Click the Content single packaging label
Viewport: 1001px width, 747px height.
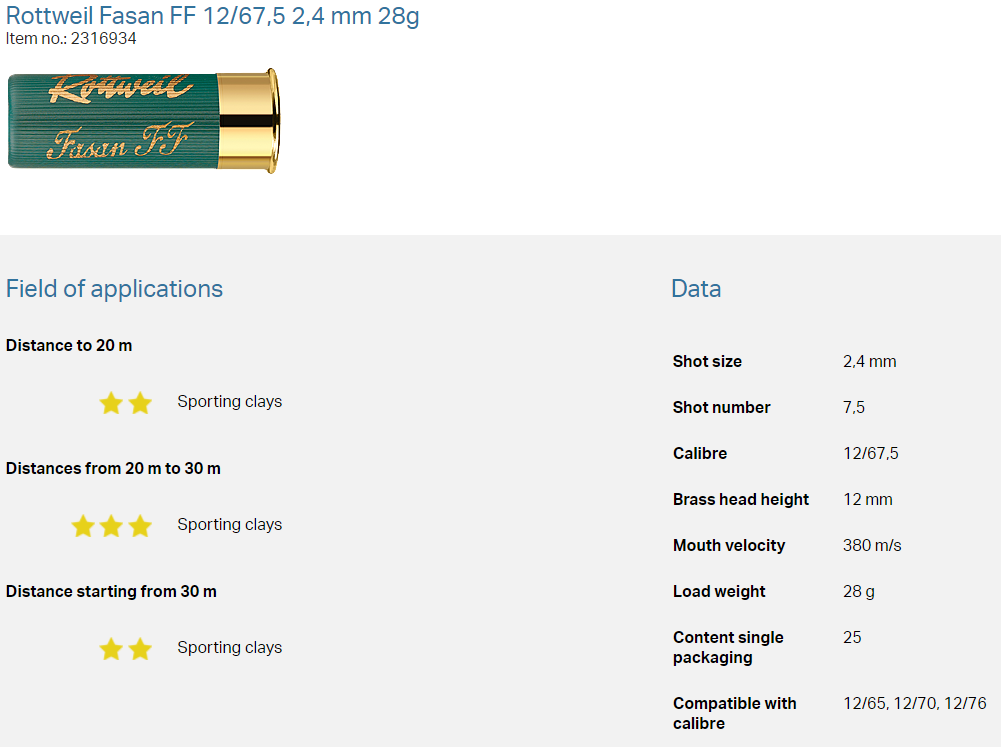pos(728,647)
